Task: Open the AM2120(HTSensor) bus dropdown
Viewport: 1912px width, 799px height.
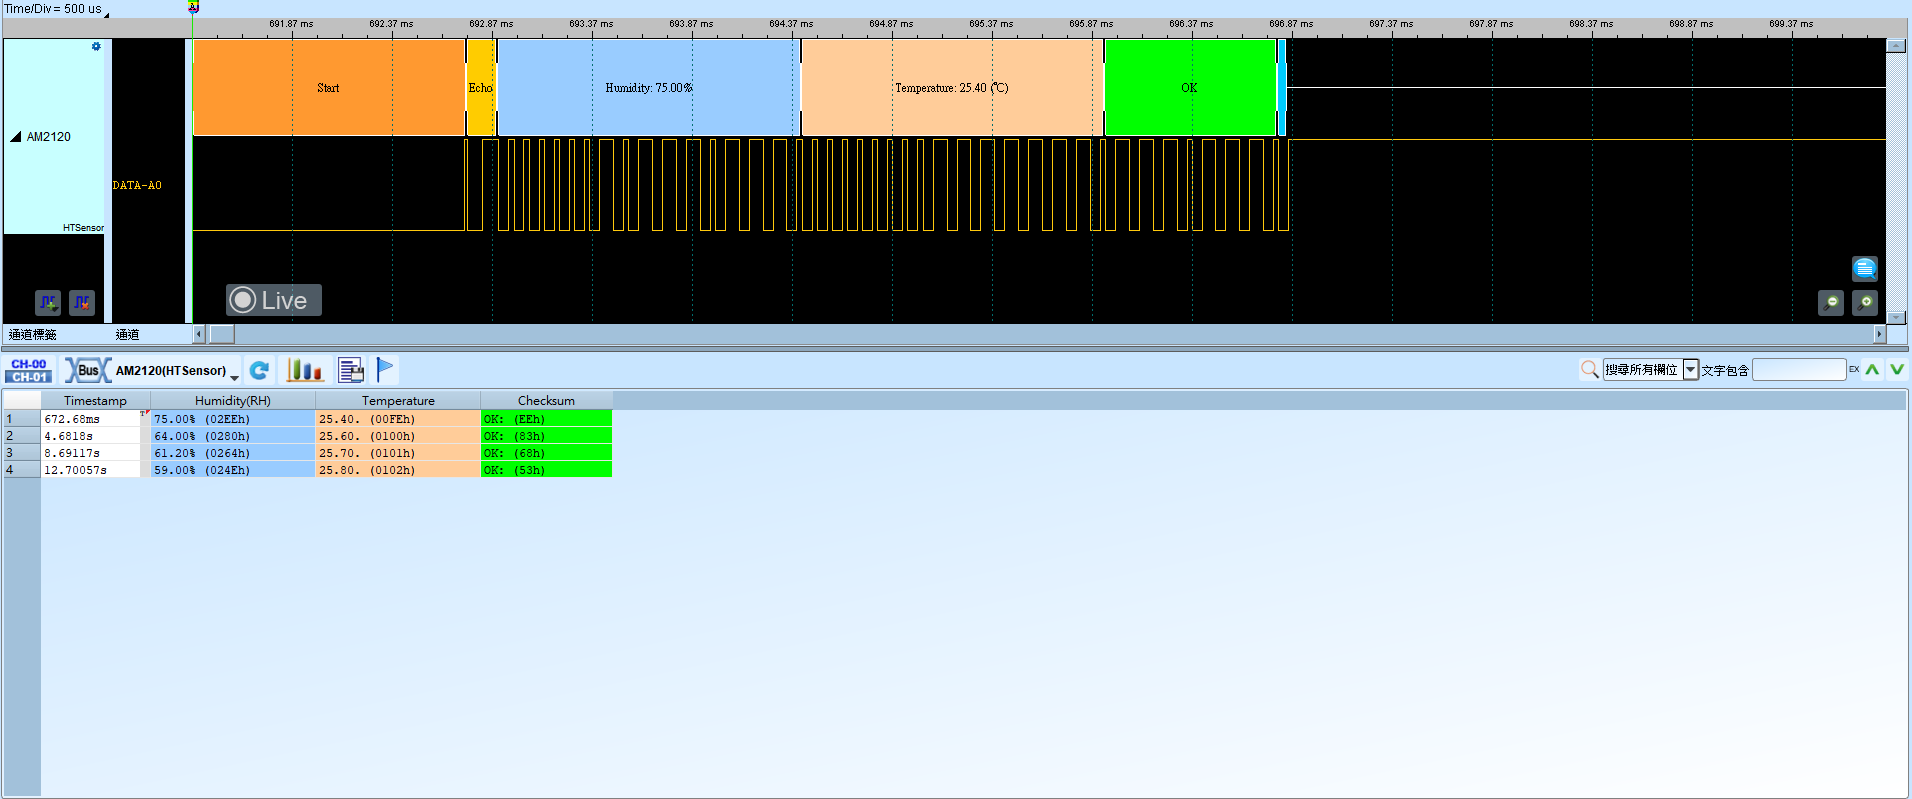Action: [234, 377]
